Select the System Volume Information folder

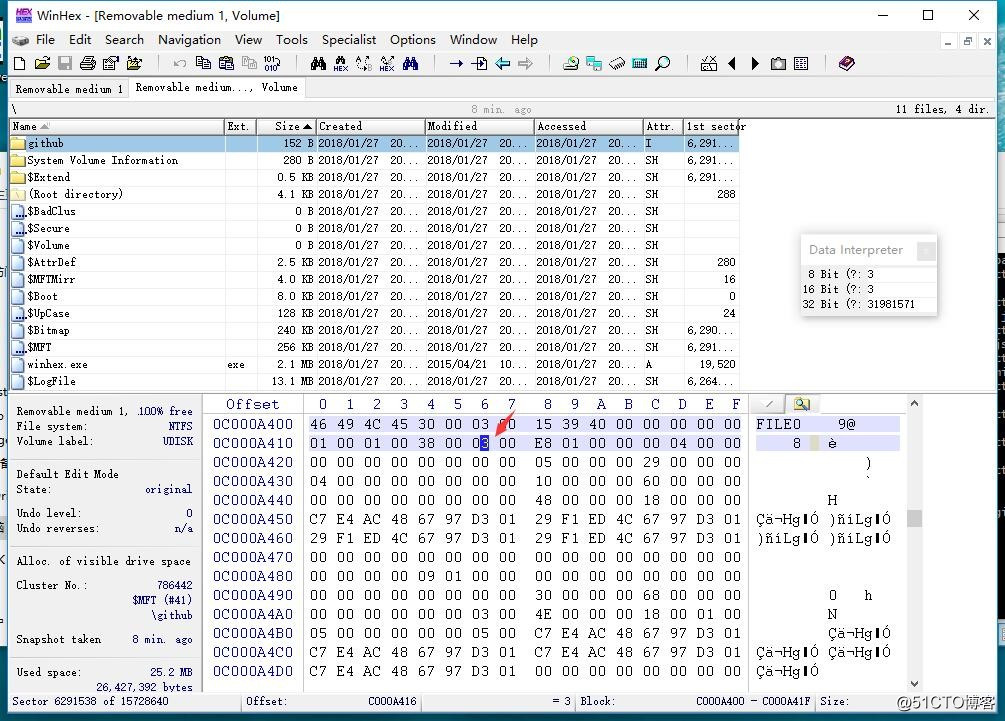374,160
